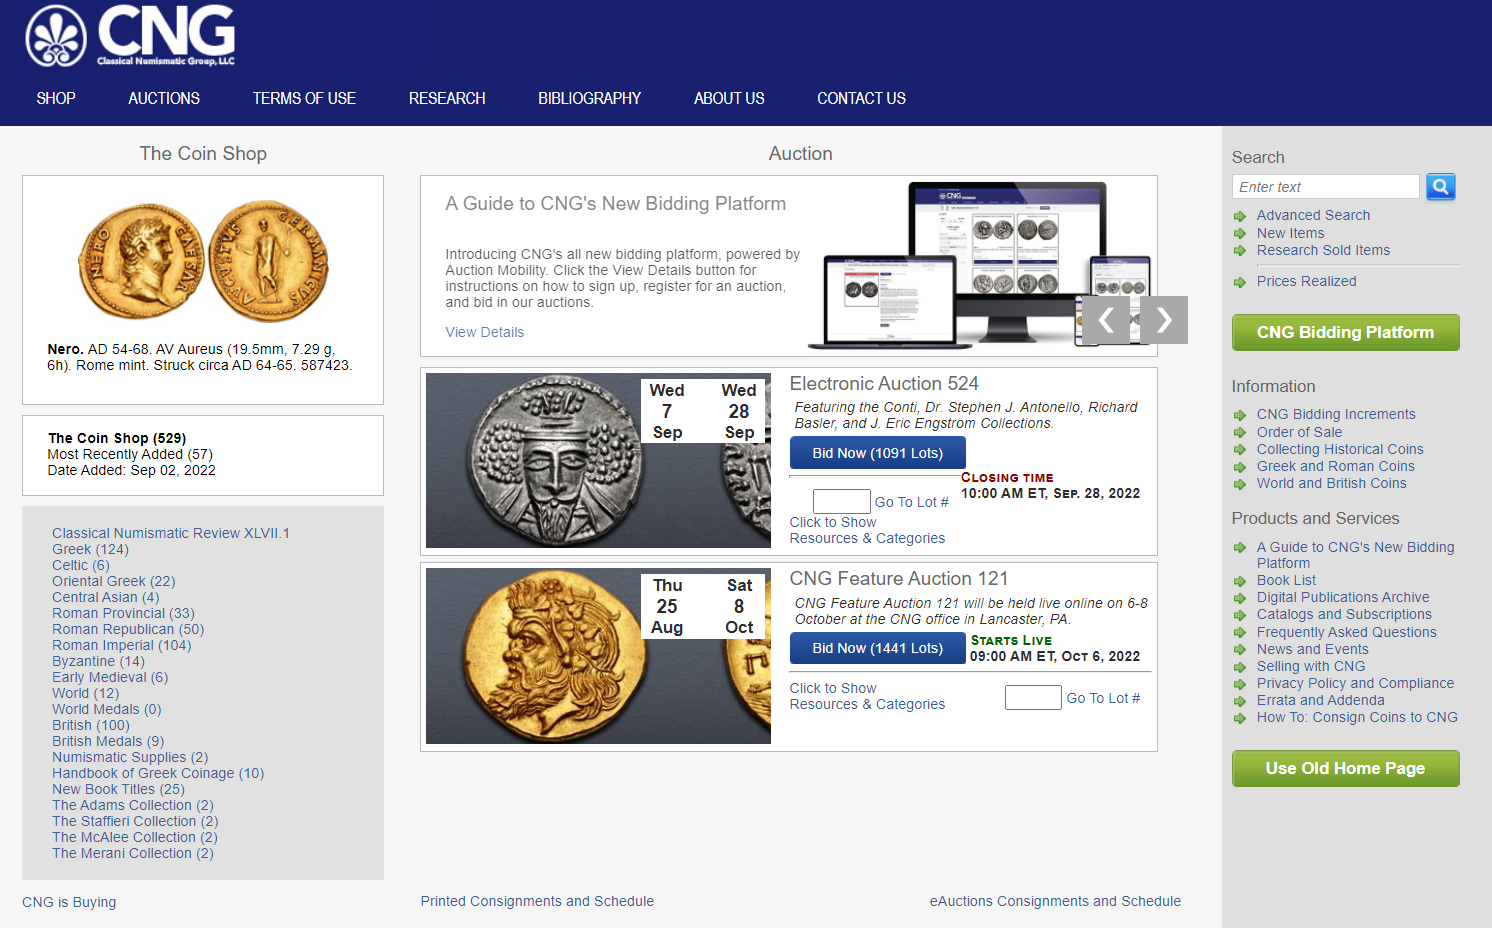Open the SHOP menu
Viewport: 1492px width, 928px height.
pyautogui.click(x=56, y=98)
